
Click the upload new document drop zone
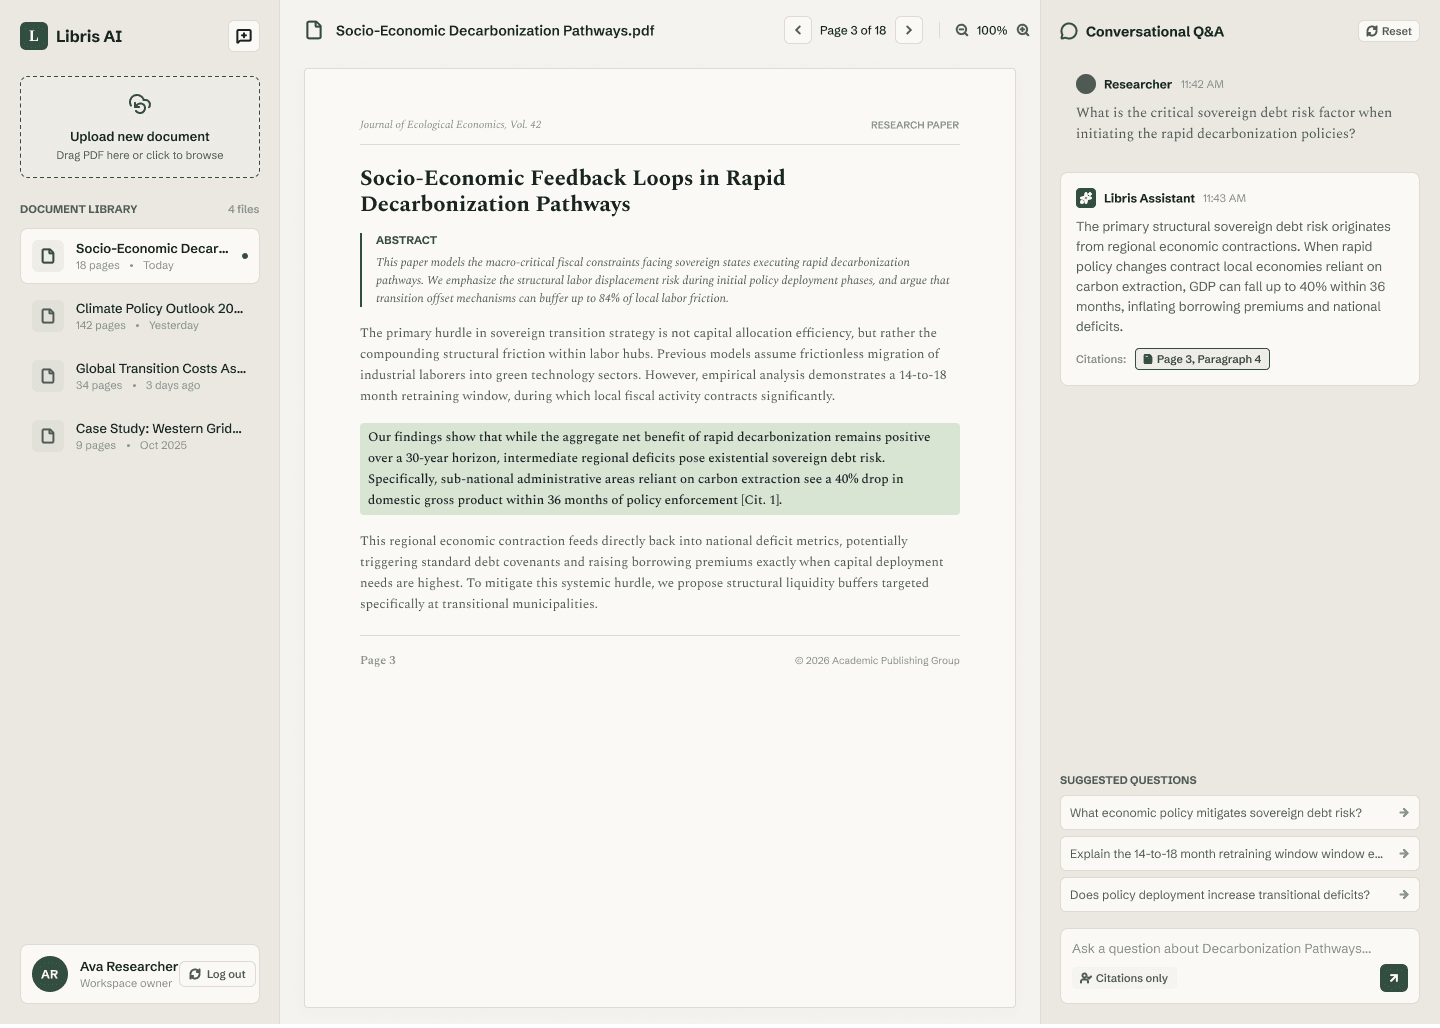click(140, 127)
